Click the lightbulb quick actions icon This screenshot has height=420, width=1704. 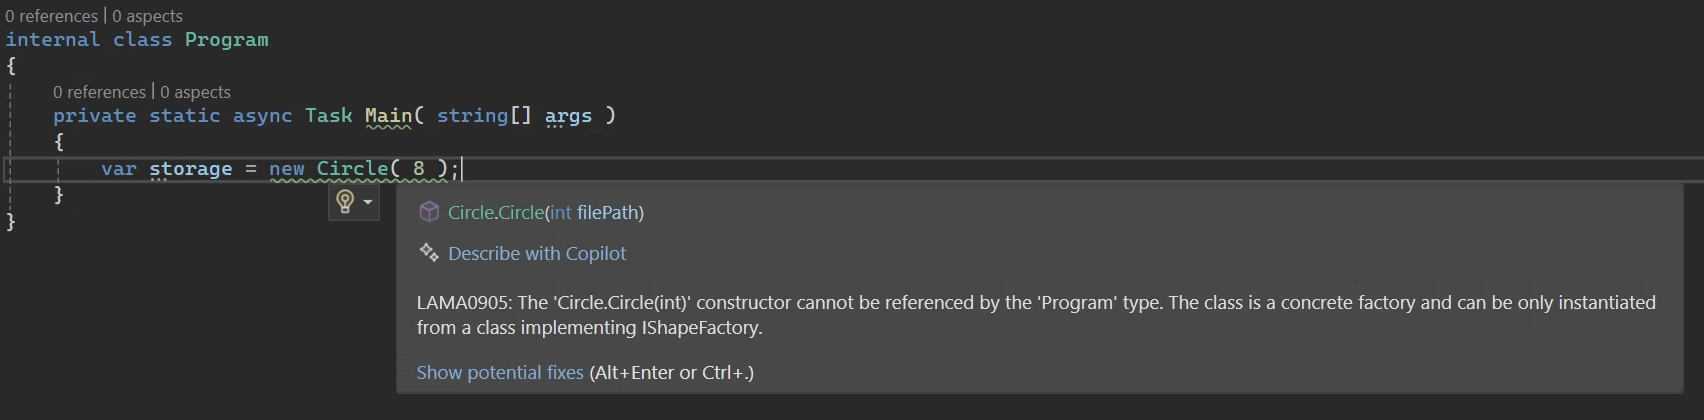pos(345,202)
